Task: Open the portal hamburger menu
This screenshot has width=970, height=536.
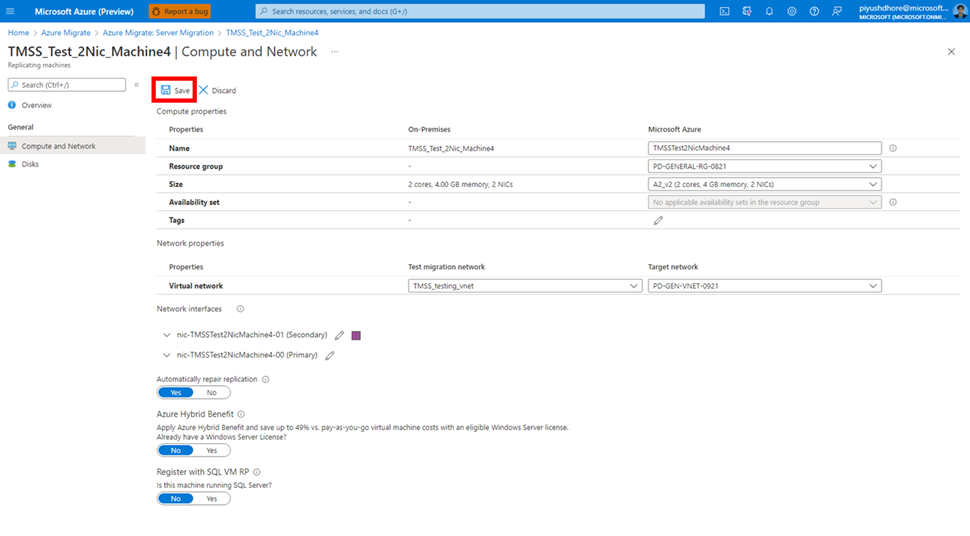Action: coord(10,11)
